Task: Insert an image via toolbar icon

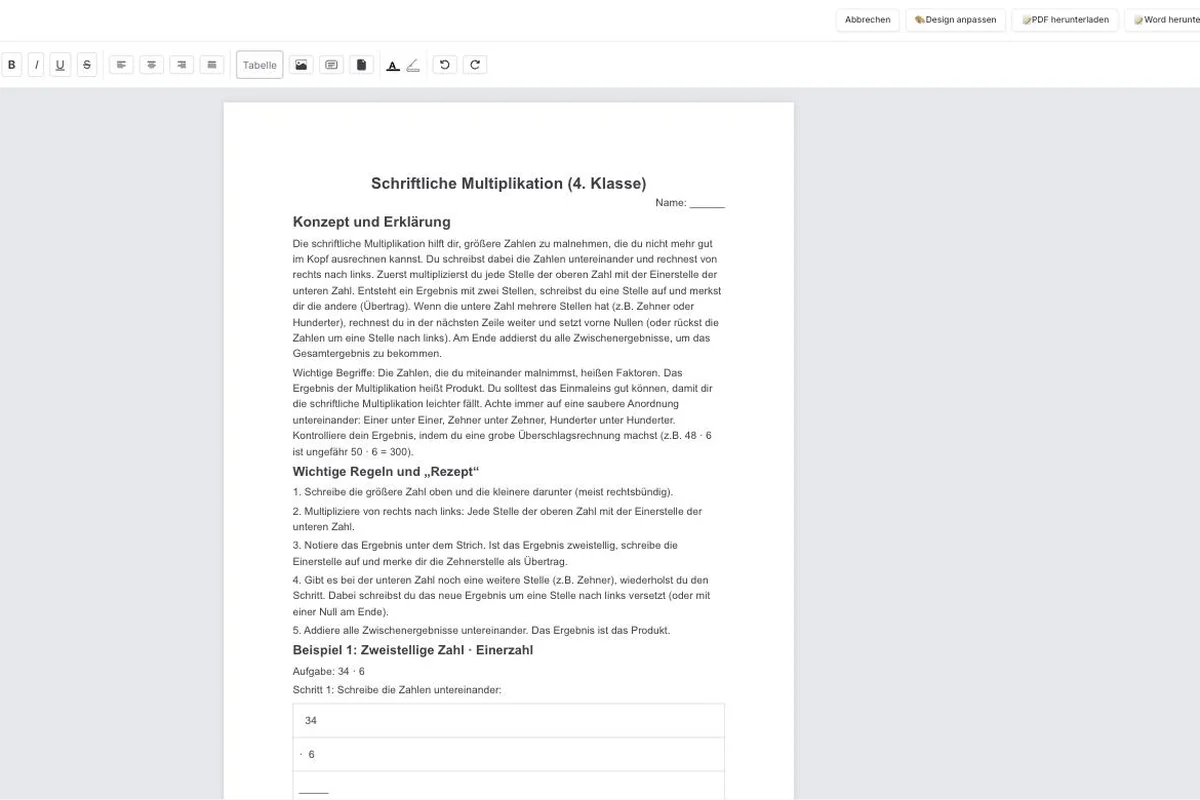Action: click(x=301, y=65)
